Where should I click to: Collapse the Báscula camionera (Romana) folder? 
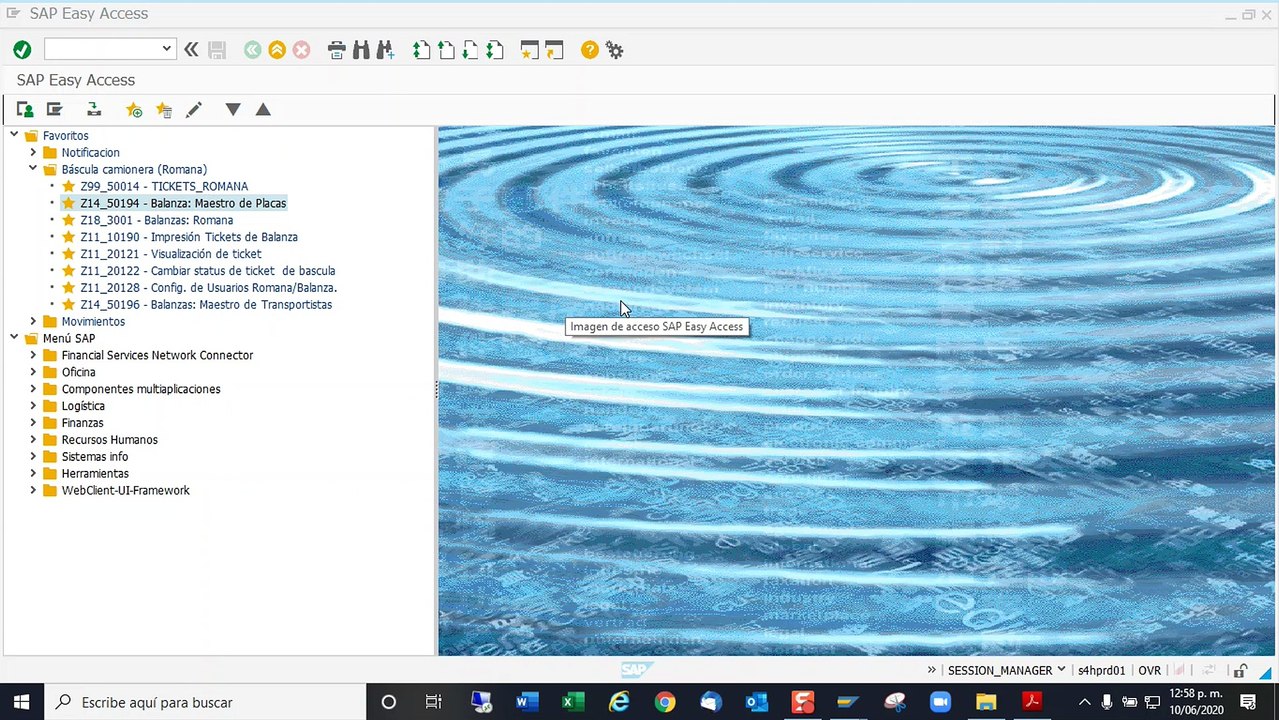[x=33, y=169]
